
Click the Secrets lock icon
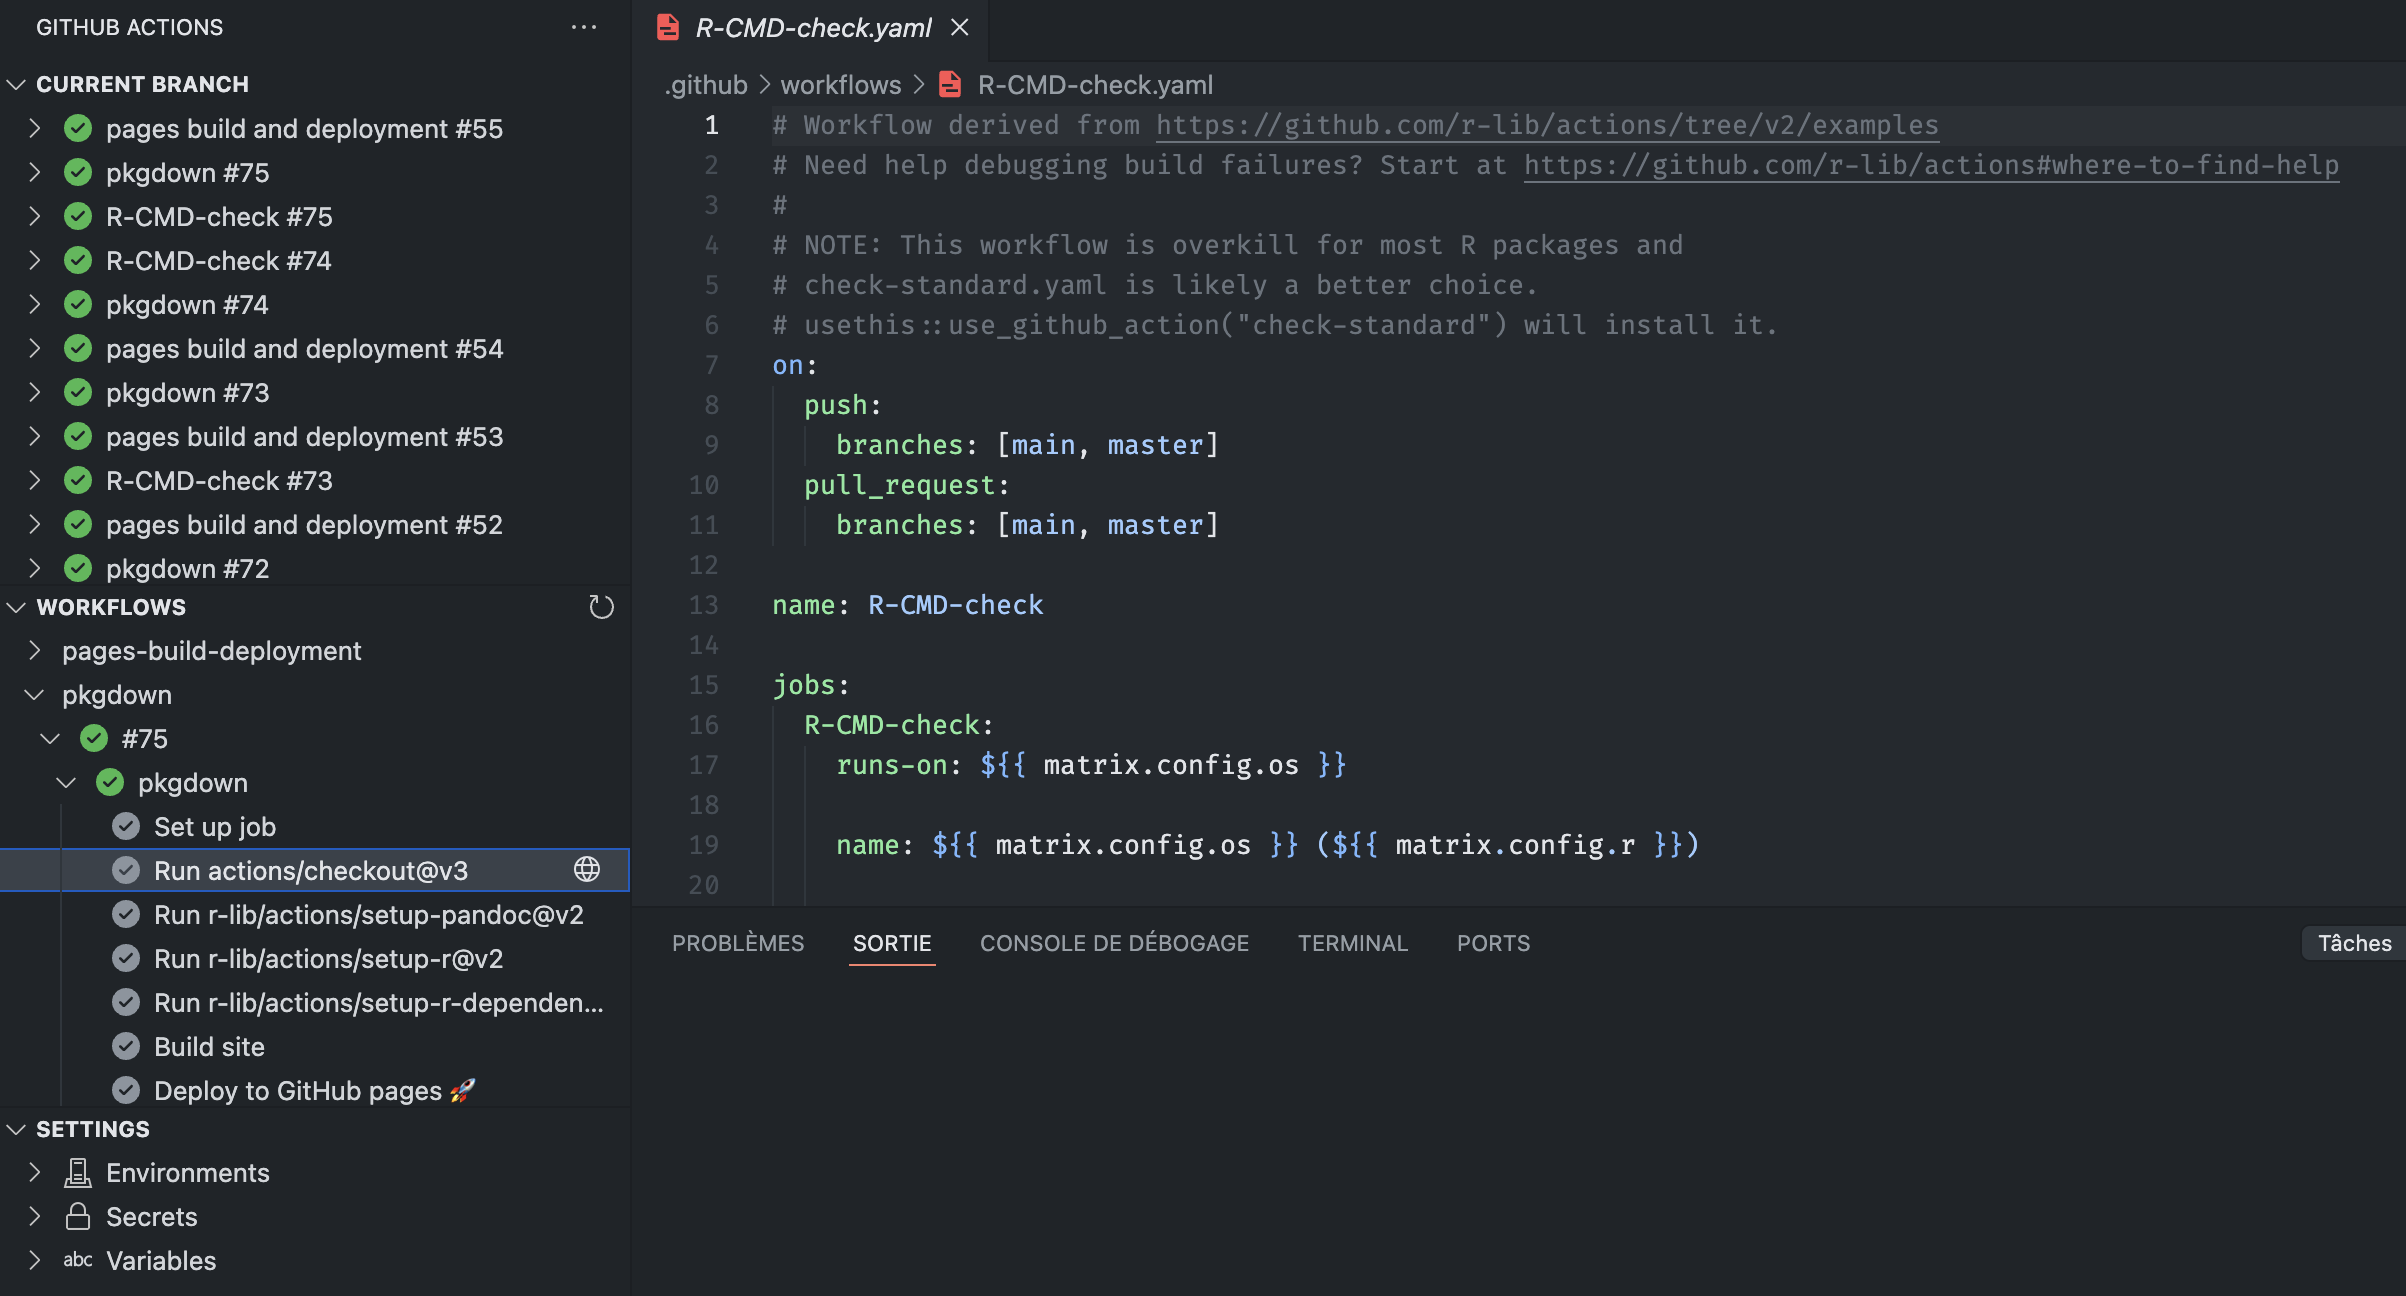78,1217
